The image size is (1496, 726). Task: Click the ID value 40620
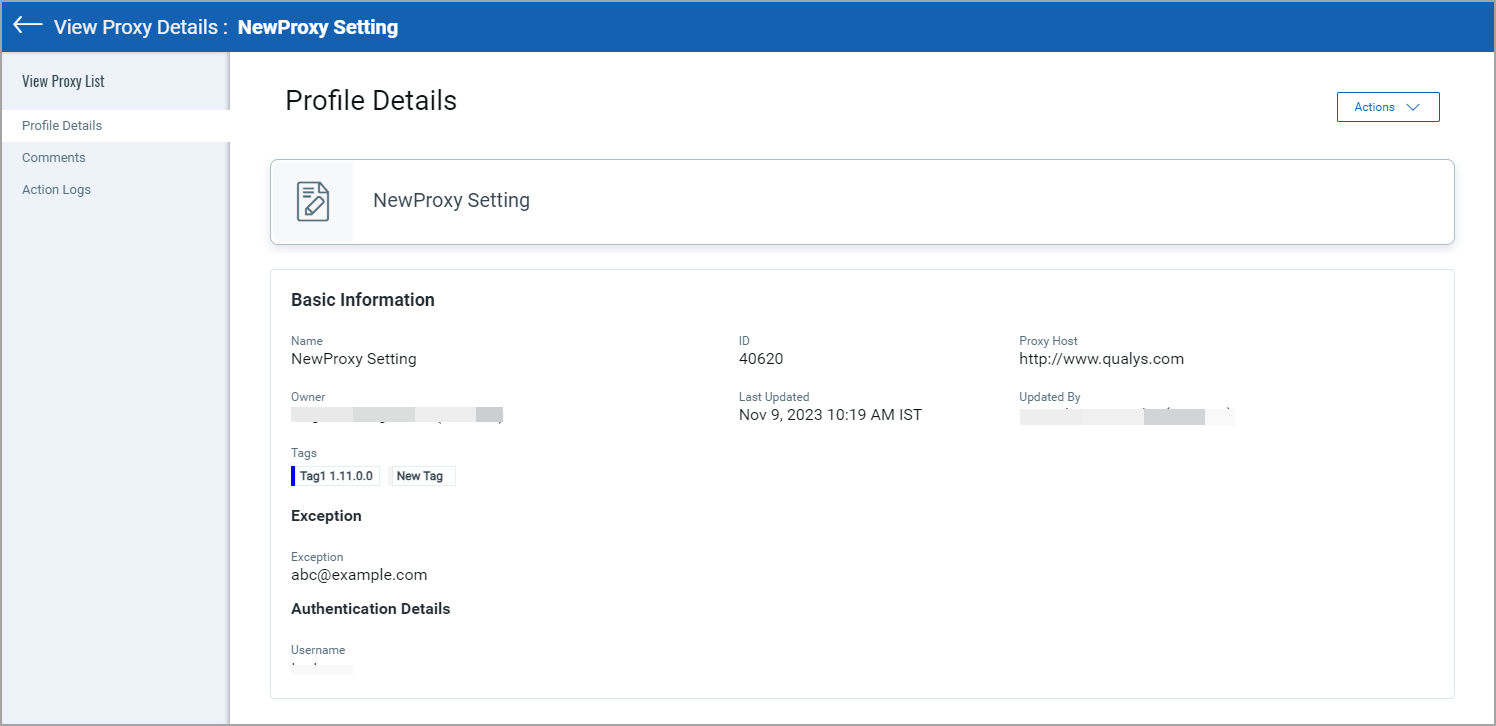pos(761,359)
